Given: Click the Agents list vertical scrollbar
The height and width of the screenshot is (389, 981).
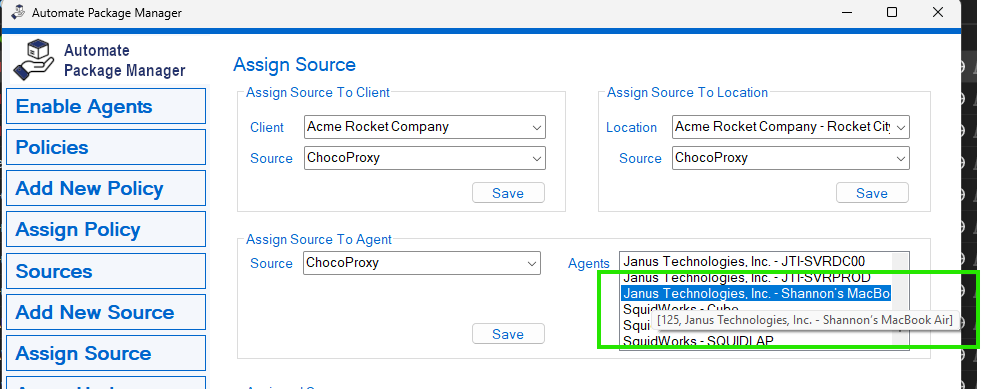Looking at the screenshot, I should (x=900, y=301).
